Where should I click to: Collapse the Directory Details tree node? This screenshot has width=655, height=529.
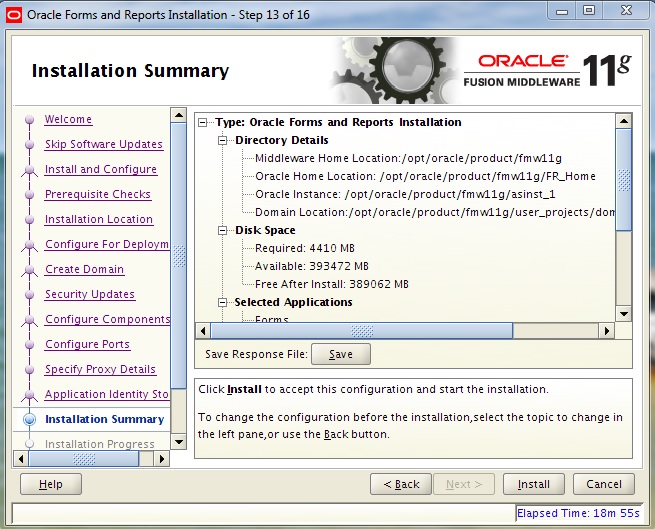224,141
